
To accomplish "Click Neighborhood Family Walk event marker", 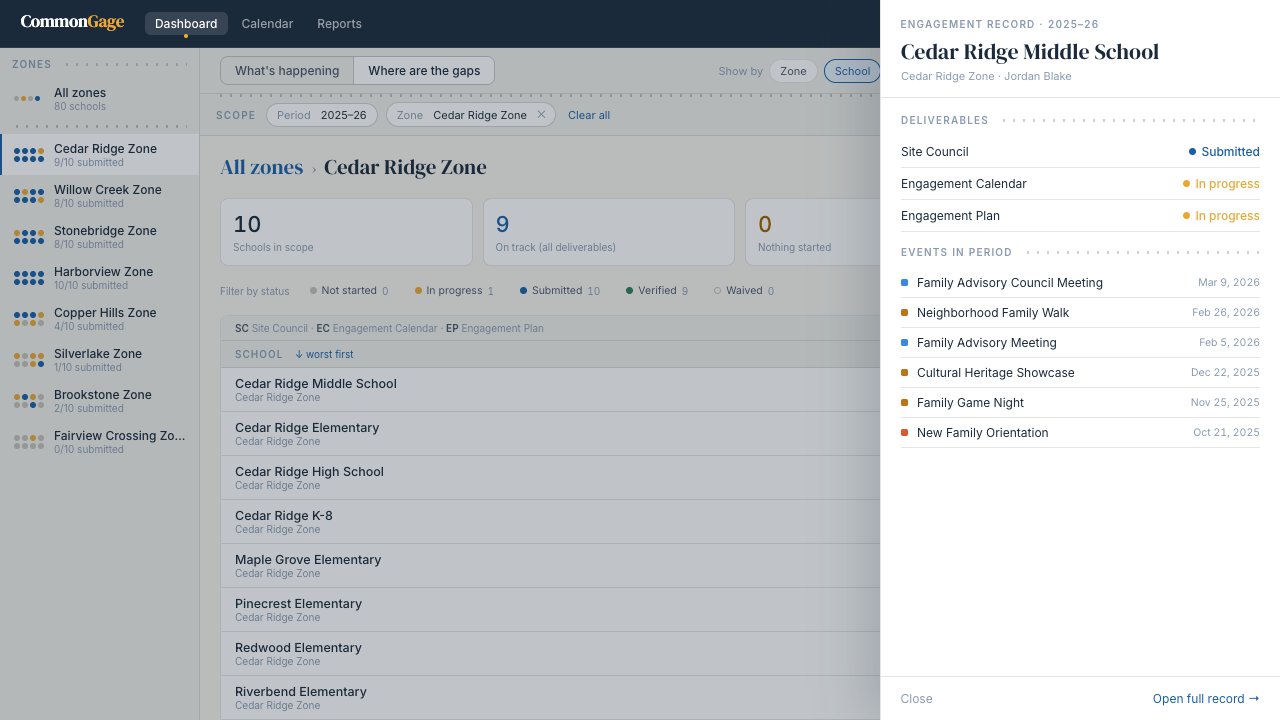I will point(905,313).
